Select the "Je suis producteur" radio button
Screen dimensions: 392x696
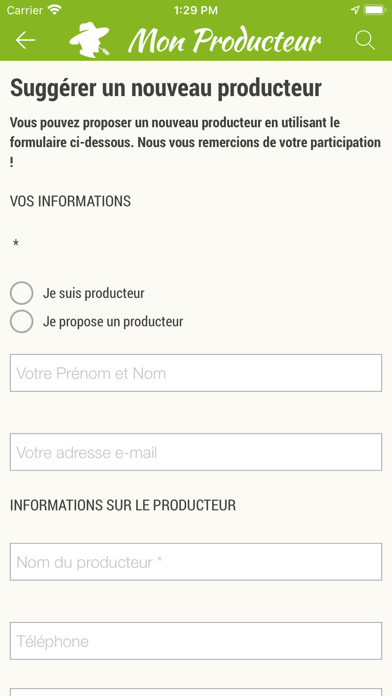[21, 293]
